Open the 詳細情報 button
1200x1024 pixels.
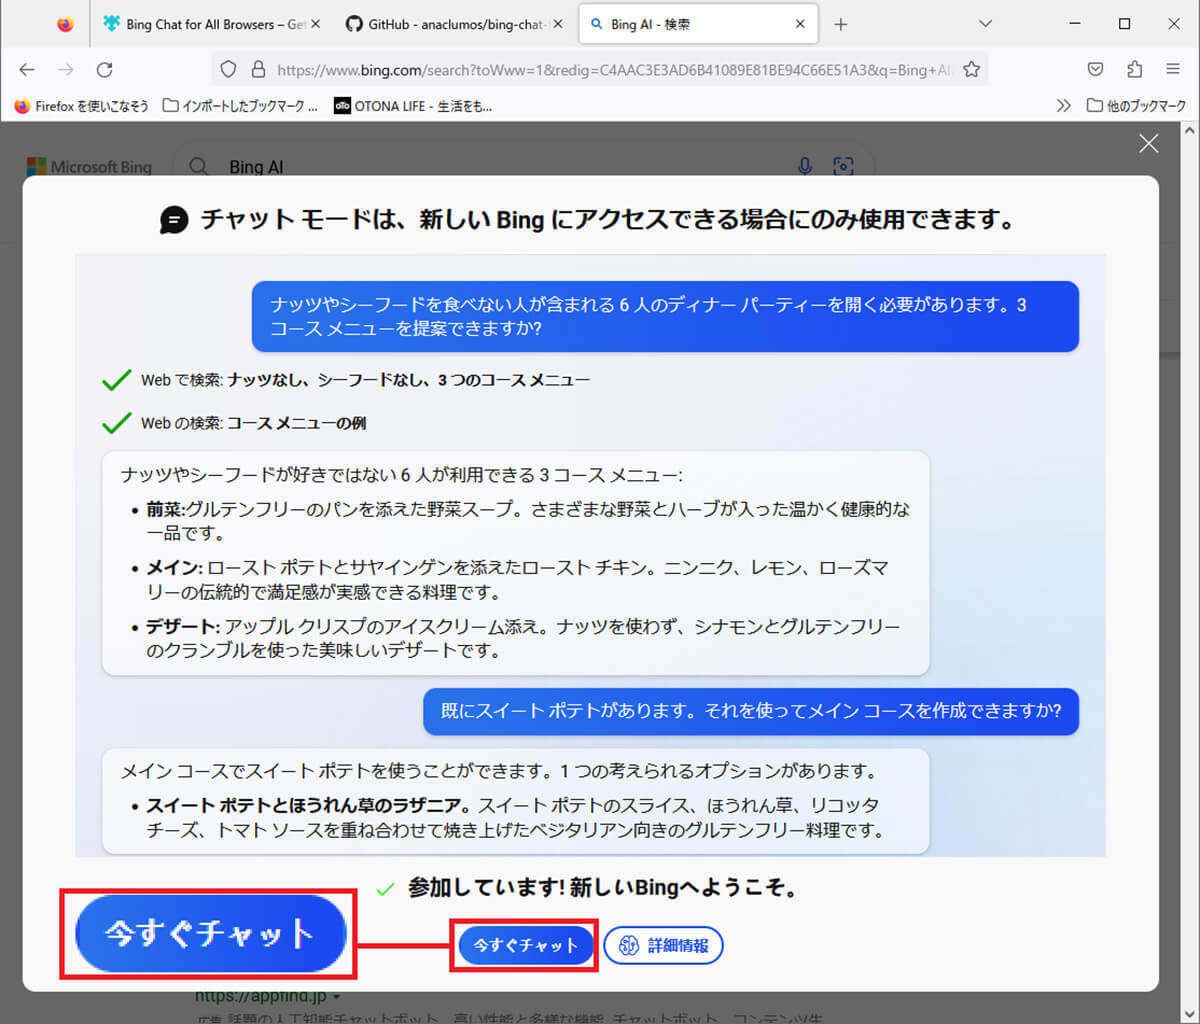click(663, 945)
